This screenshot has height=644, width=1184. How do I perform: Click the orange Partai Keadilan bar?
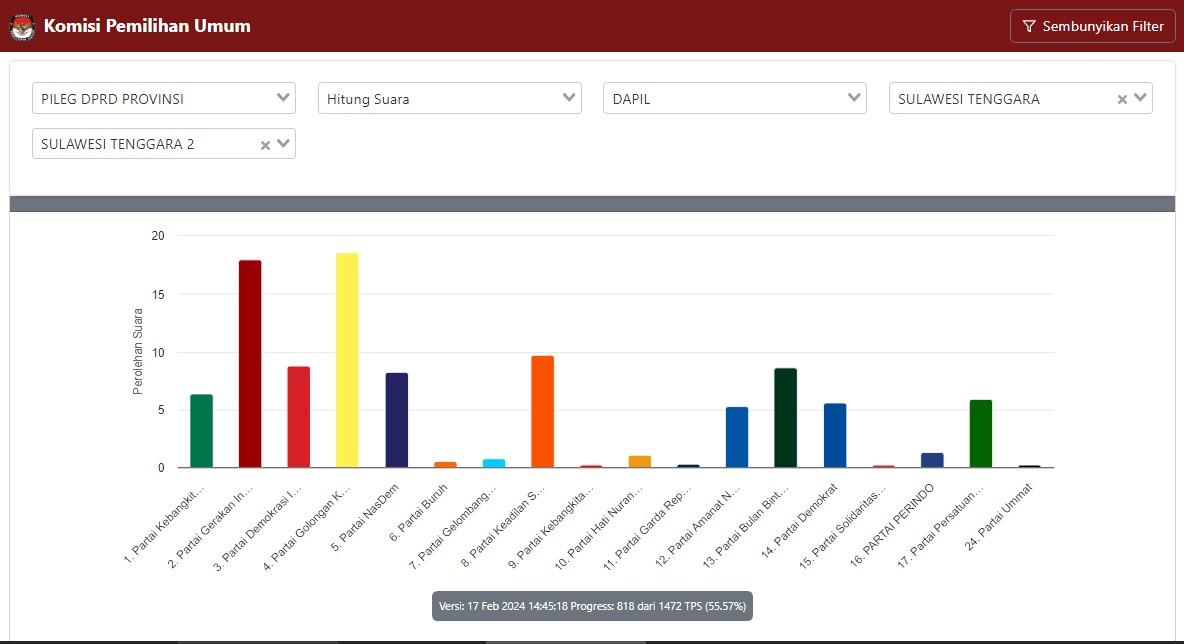click(542, 411)
